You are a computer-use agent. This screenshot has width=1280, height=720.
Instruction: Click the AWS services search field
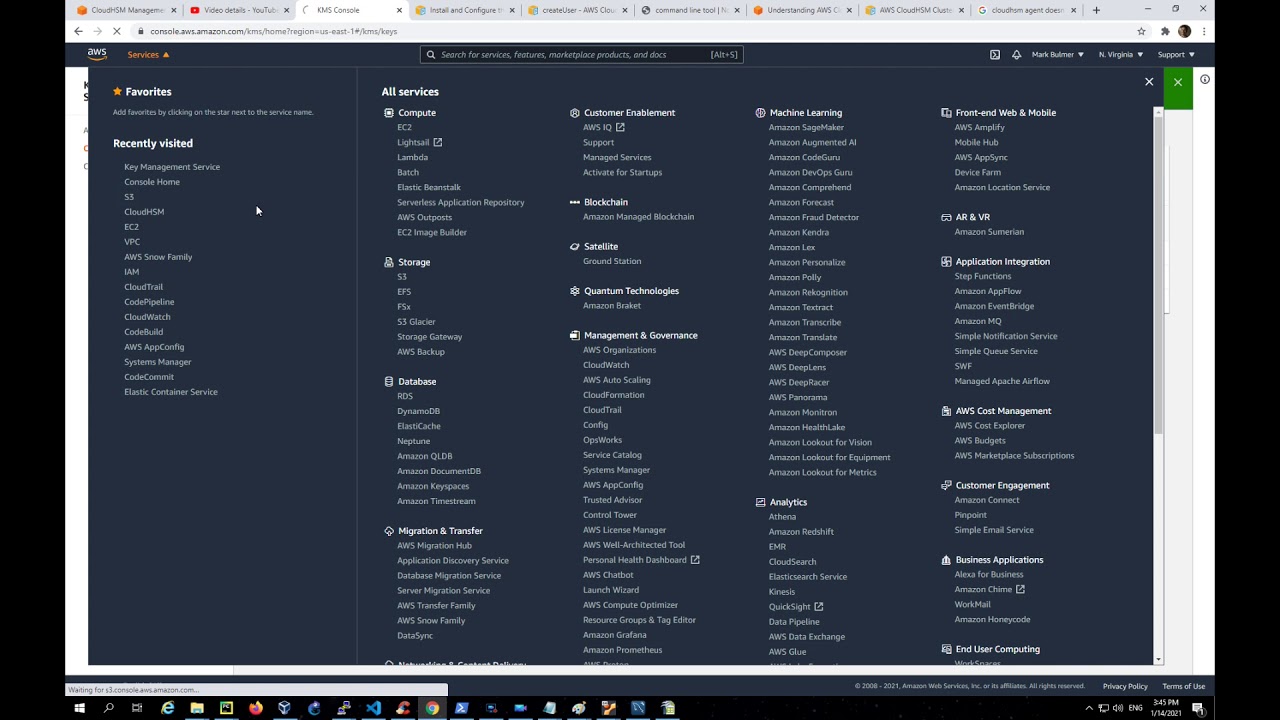pyautogui.click(x=582, y=55)
